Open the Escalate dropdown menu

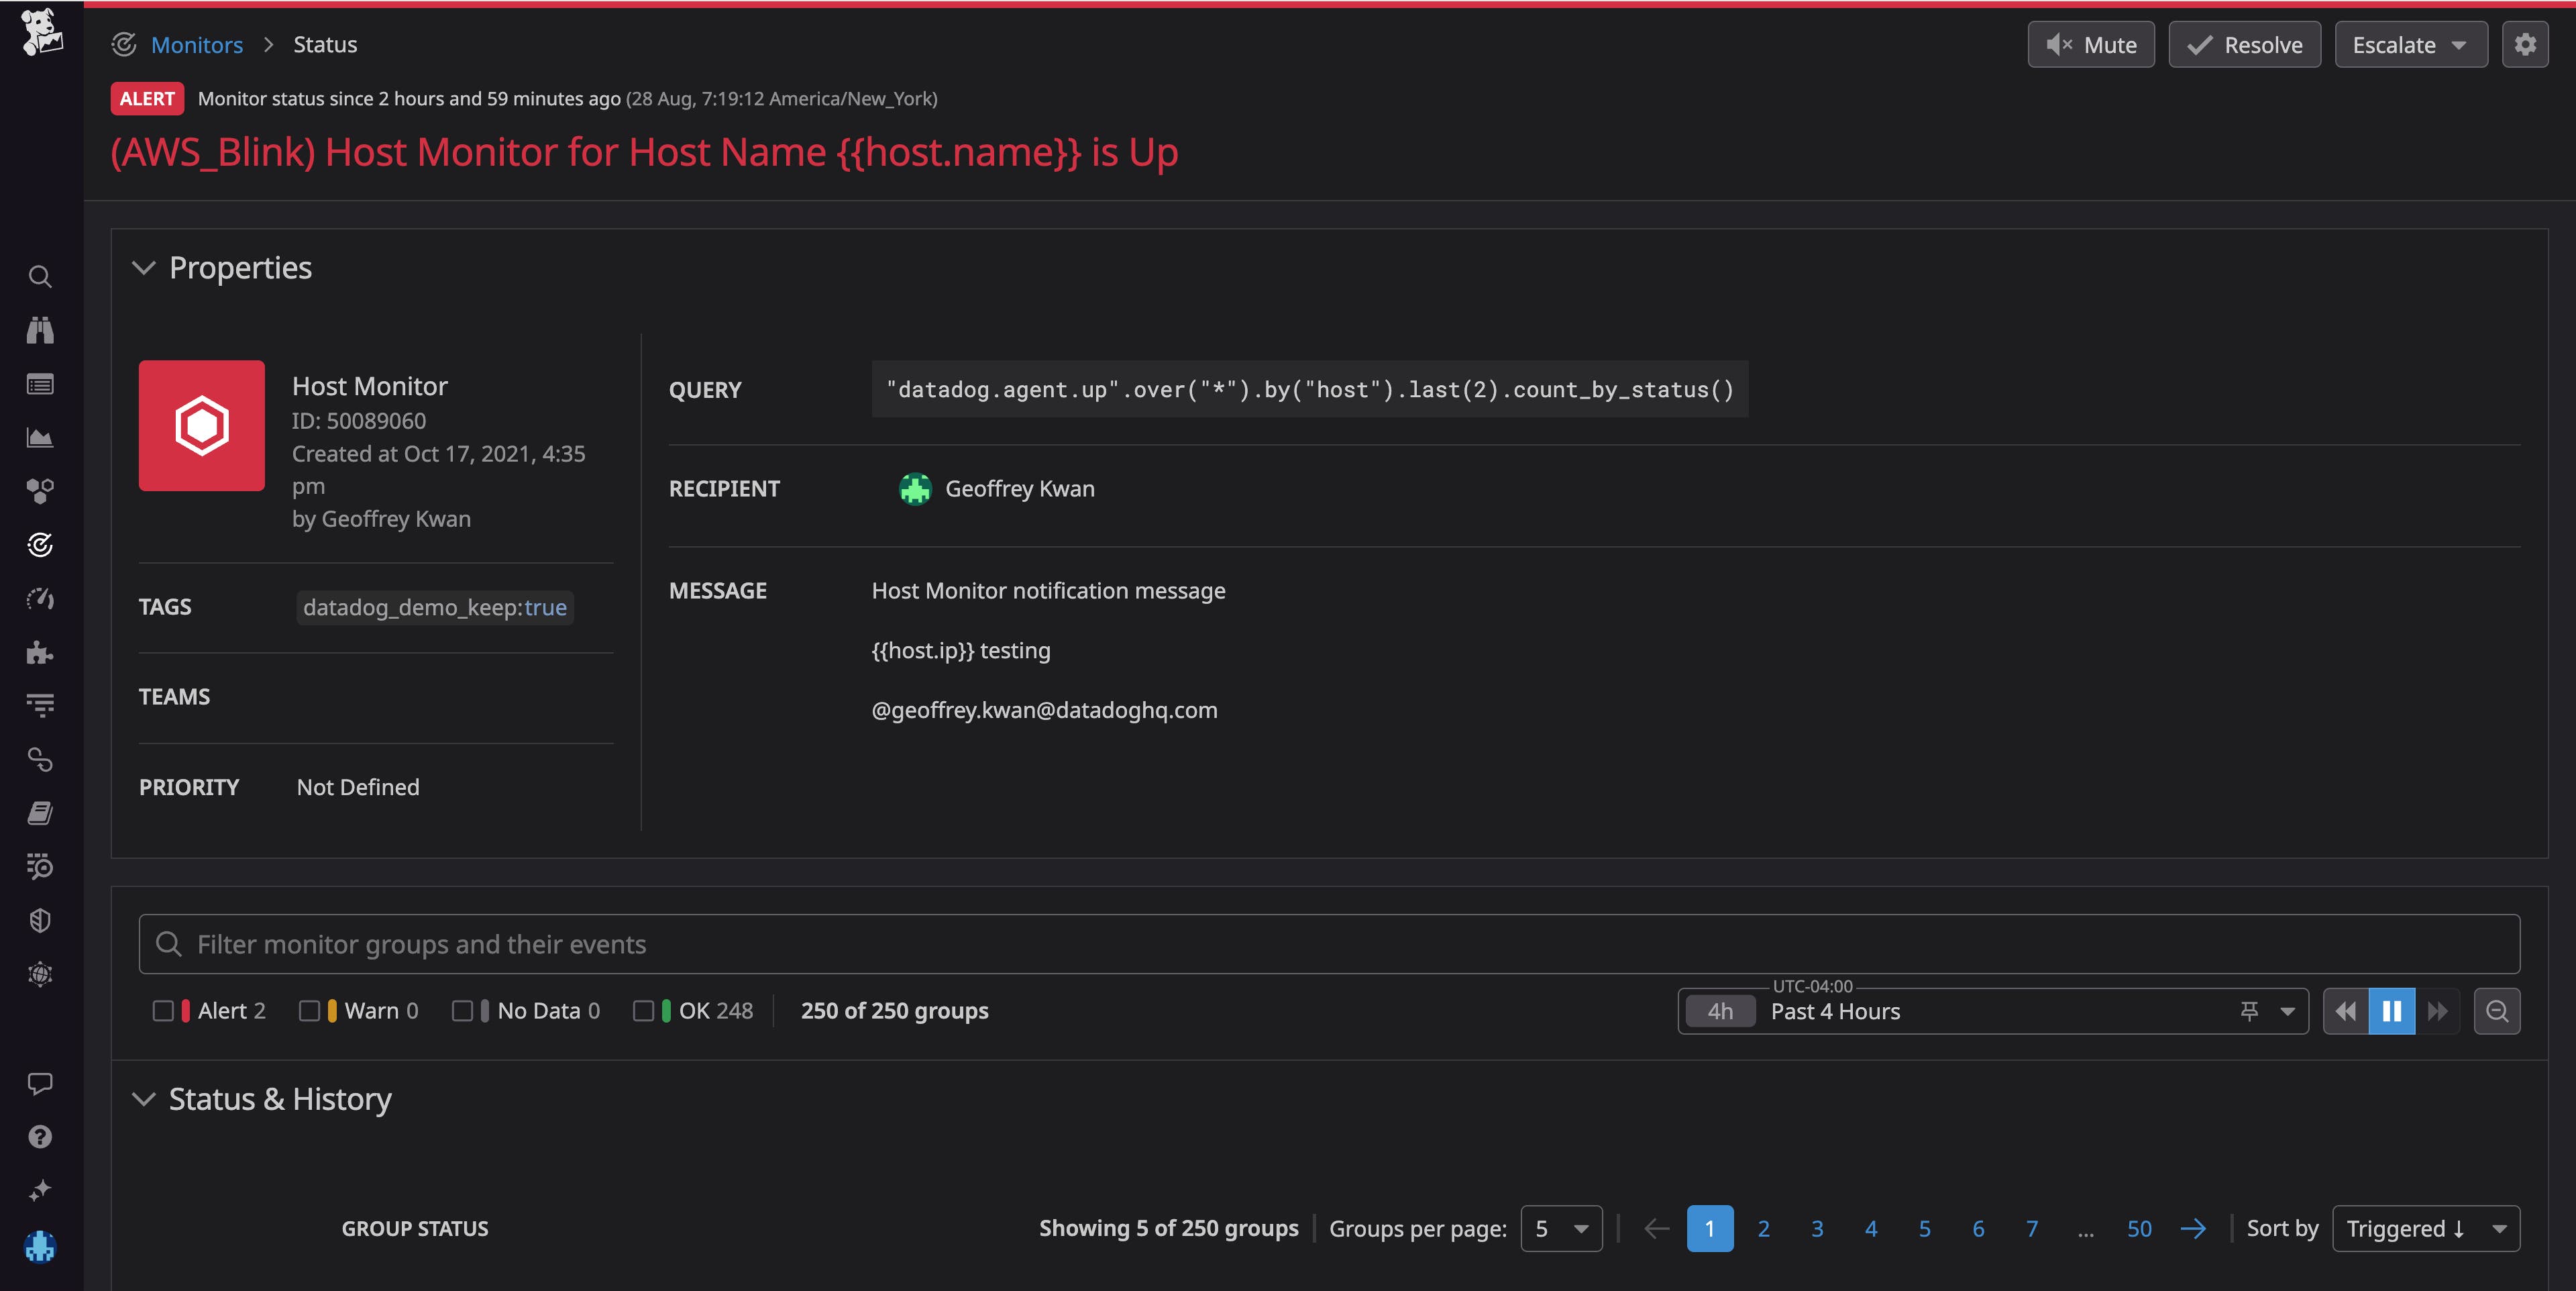pyautogui.click(x=2410, y=44)
